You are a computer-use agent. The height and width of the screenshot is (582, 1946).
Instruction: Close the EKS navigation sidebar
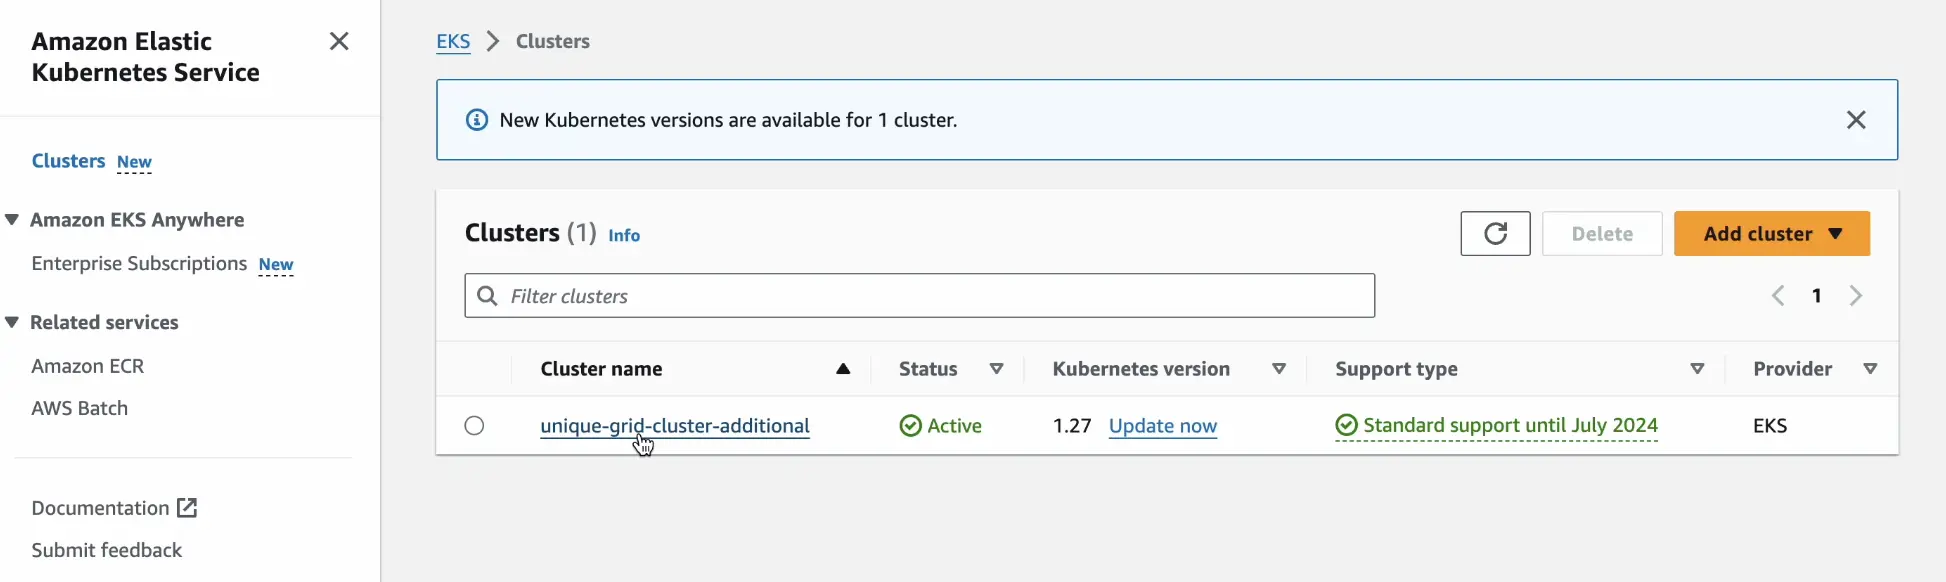point(339,41)
